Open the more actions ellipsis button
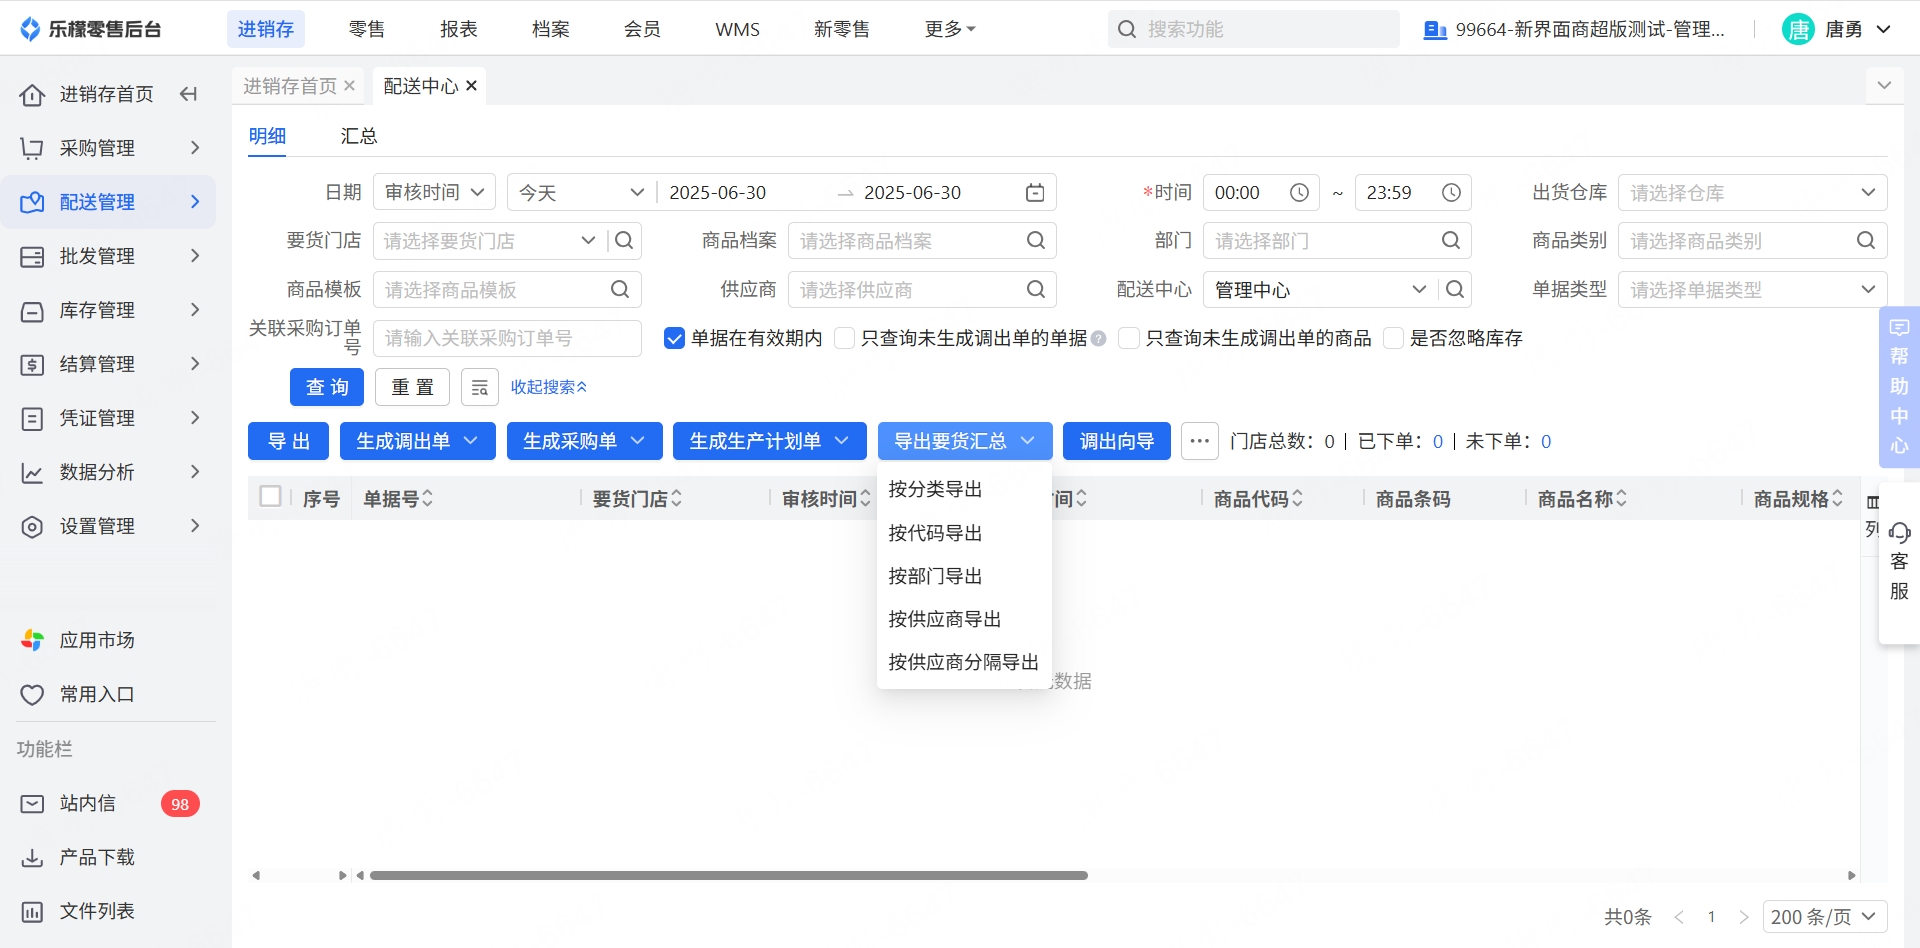Image resolution: width=1920 pixels, height=948 pixels. [1200, 441]
